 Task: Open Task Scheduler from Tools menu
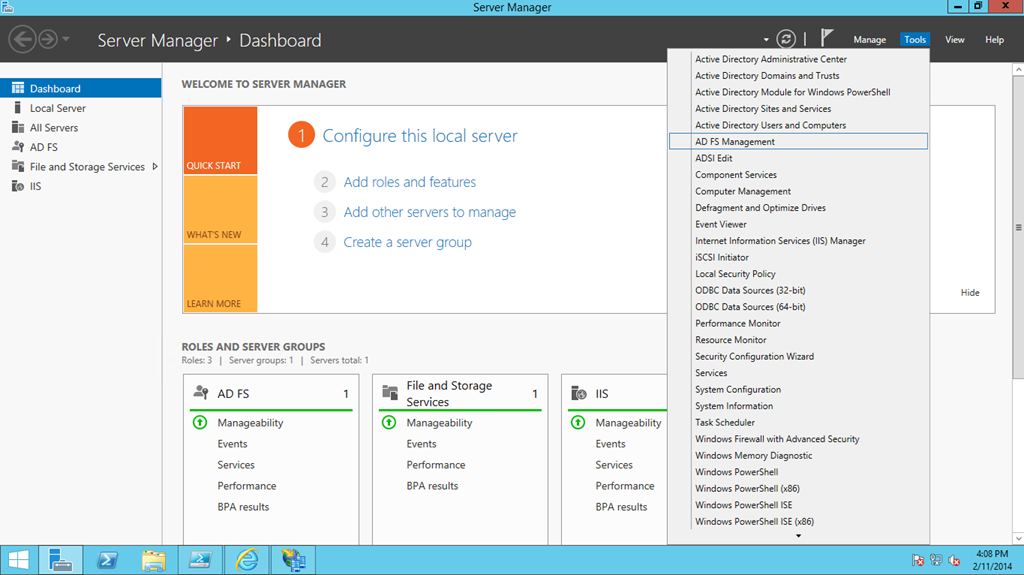[x=798, y=422]
